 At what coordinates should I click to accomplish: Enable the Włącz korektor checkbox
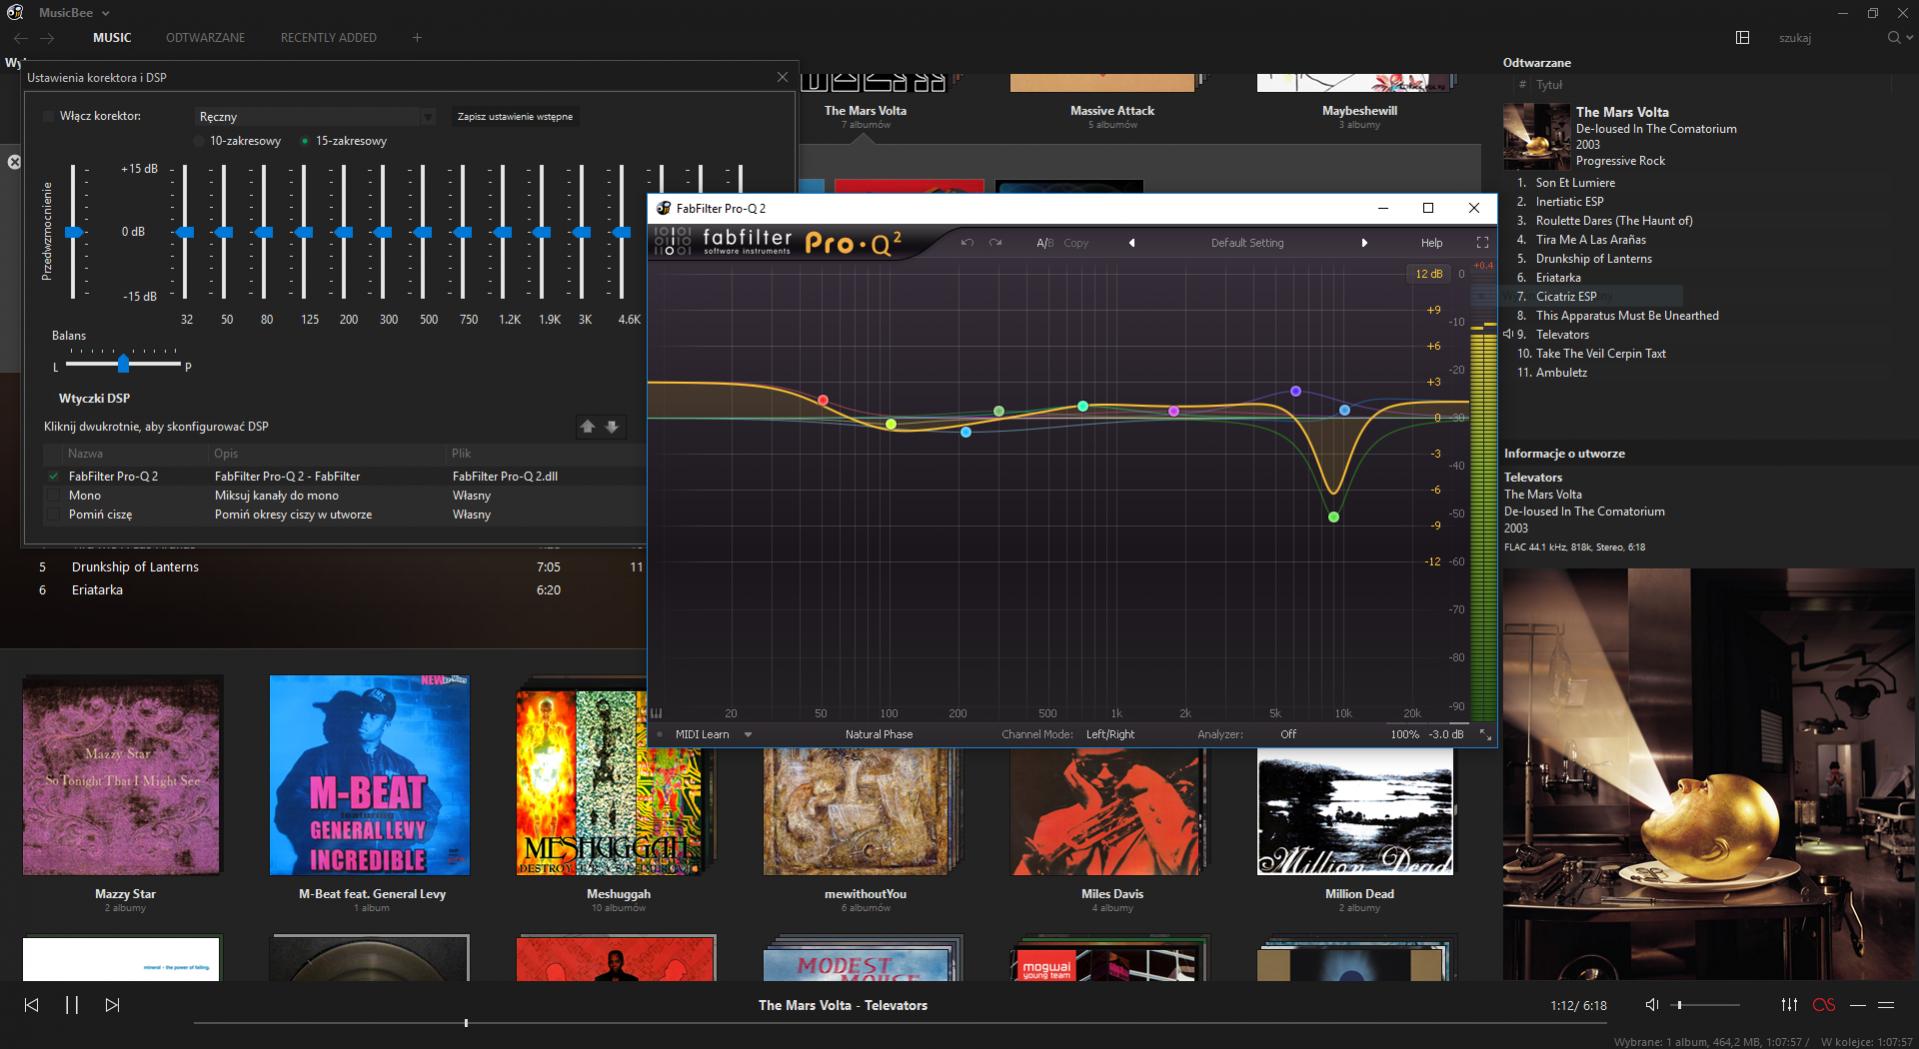pos(48,117)
